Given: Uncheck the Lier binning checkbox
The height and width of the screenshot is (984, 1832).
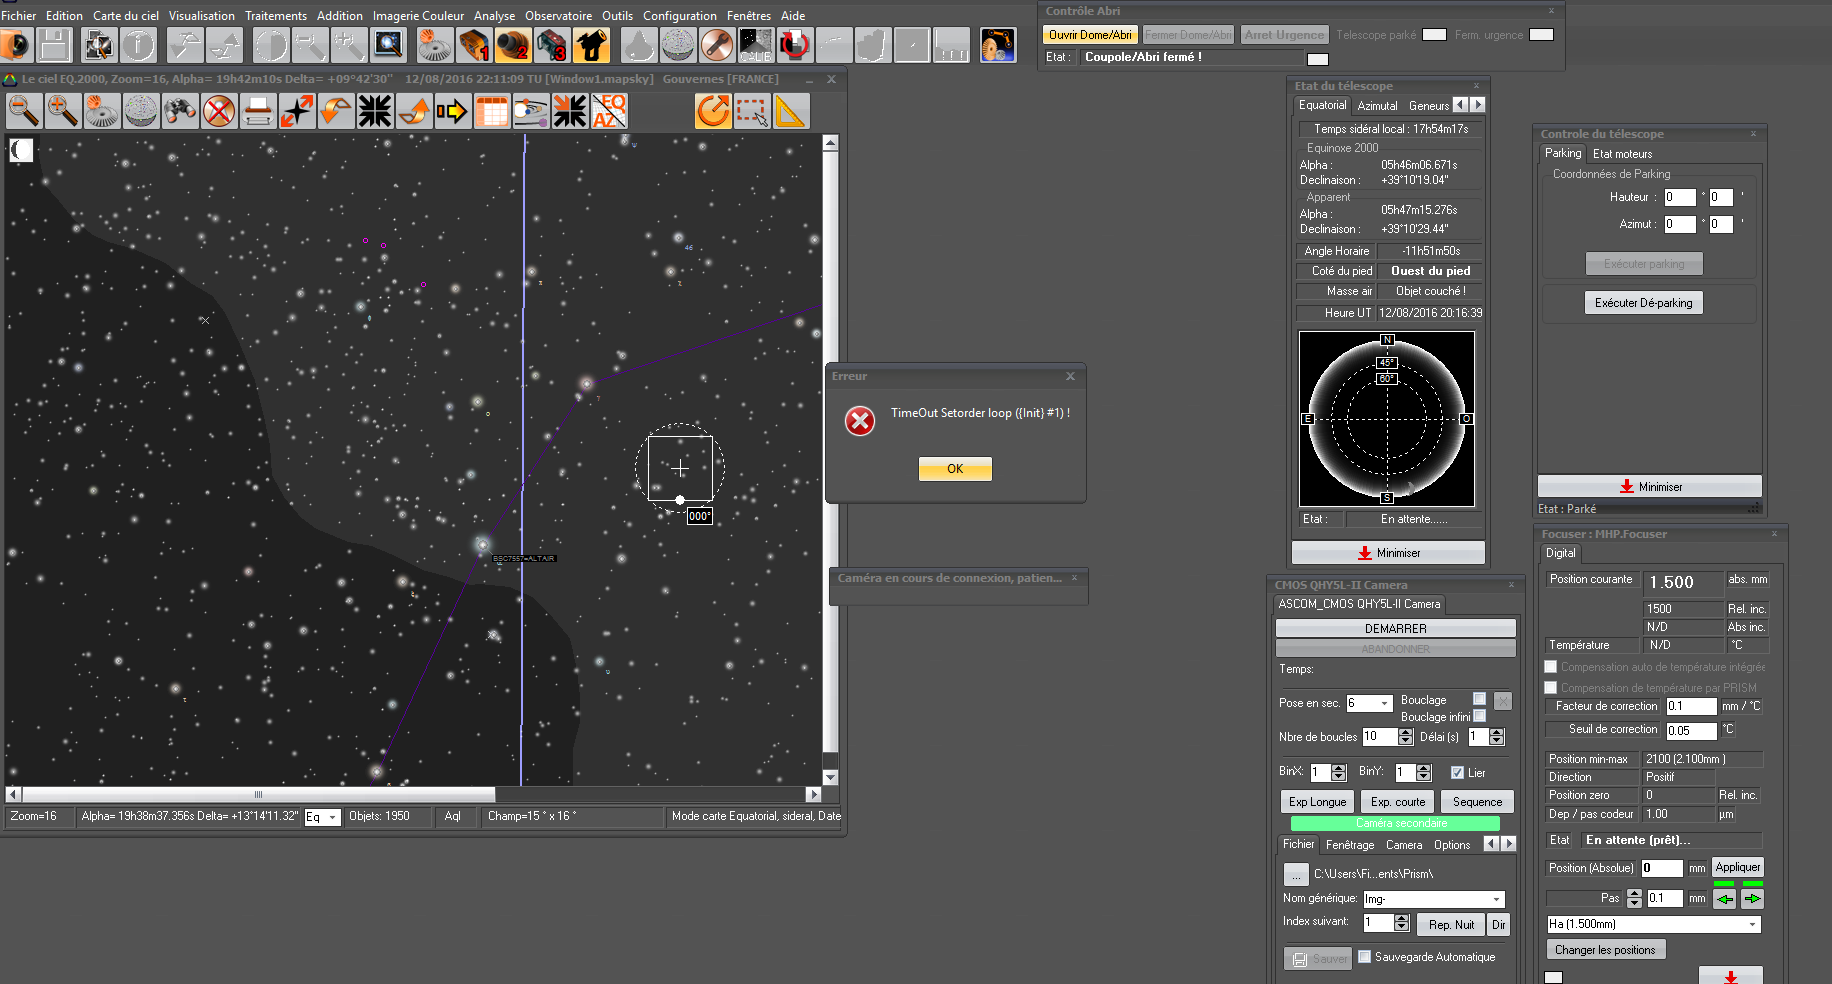Looking at the screenshot, I should pyautogui.click(x=1457, y=772).
